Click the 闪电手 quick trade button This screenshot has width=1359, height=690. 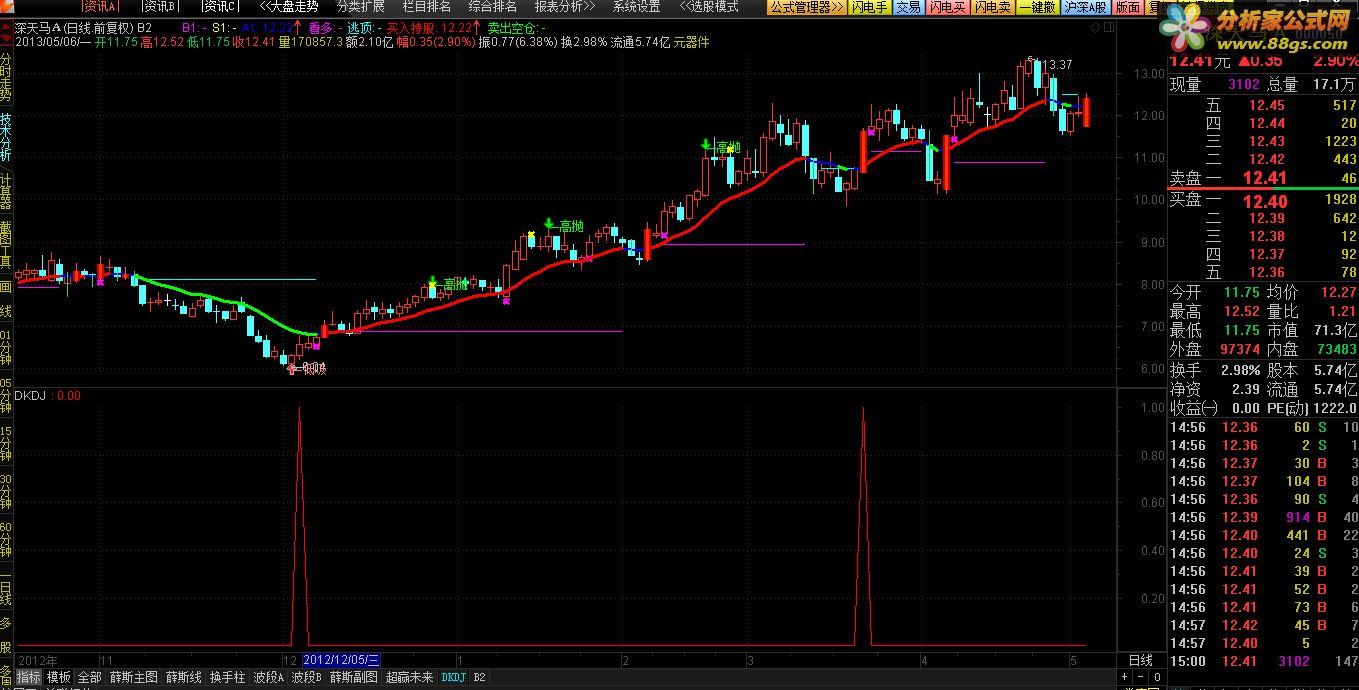coord(869,7)
